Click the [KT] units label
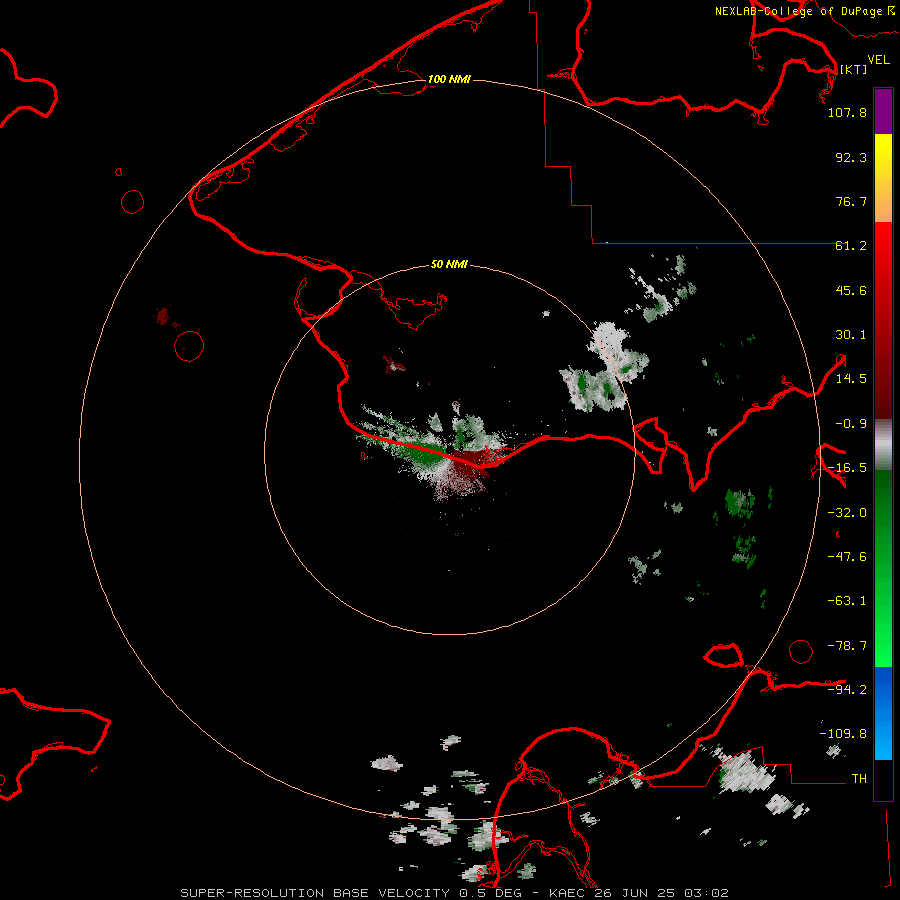This screenshot has height=900, width=900. click(x=854, y=69)
